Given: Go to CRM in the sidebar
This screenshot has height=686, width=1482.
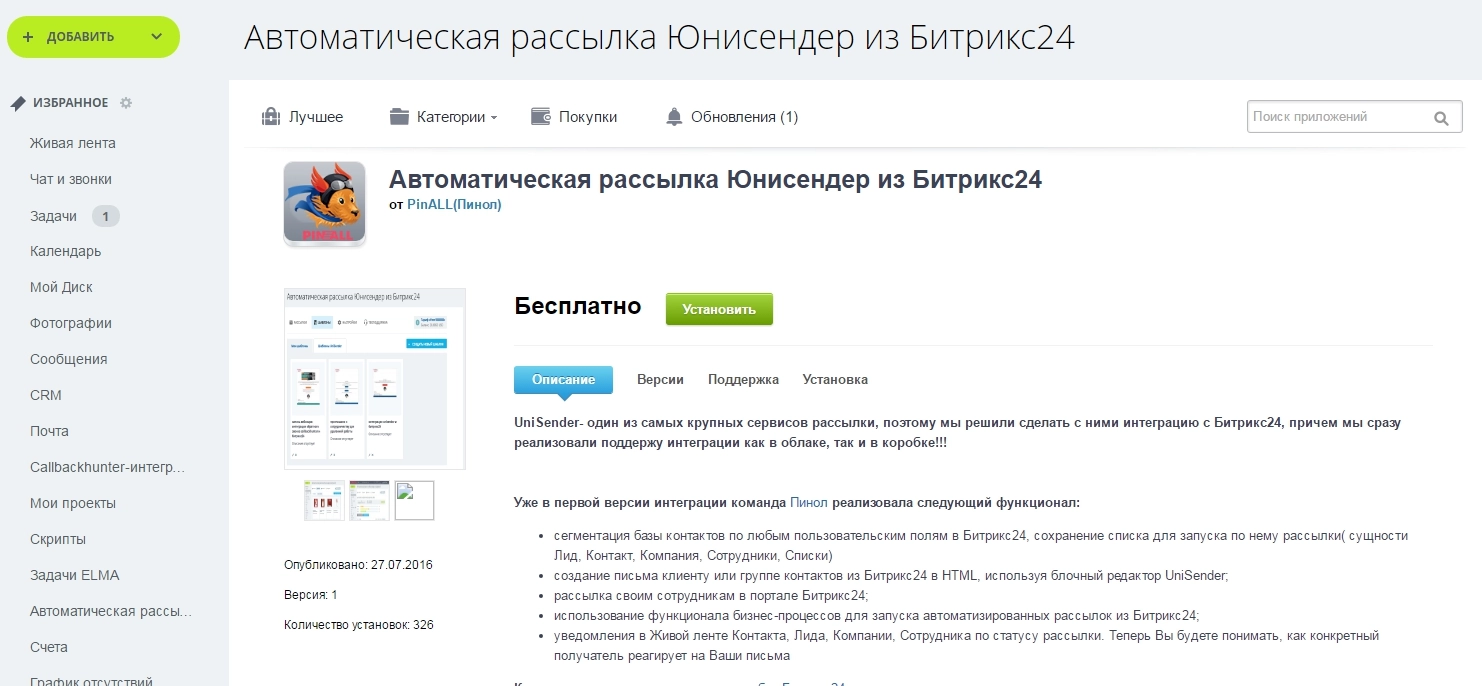Looking at the screenshot, I should [46, 395].
